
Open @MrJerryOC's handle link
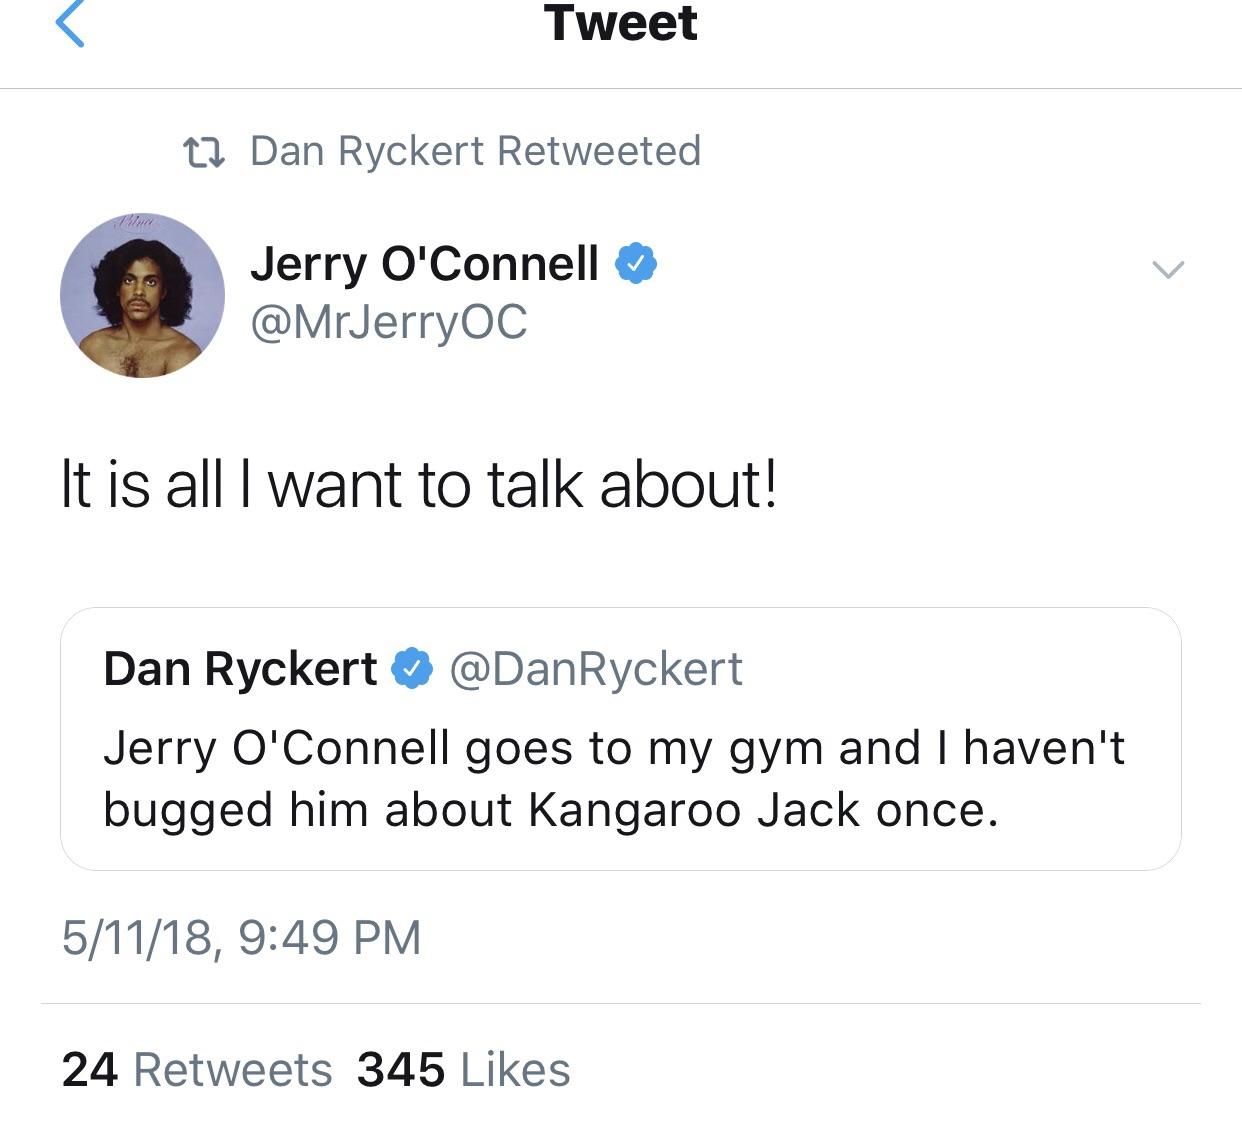pos(390,324)
